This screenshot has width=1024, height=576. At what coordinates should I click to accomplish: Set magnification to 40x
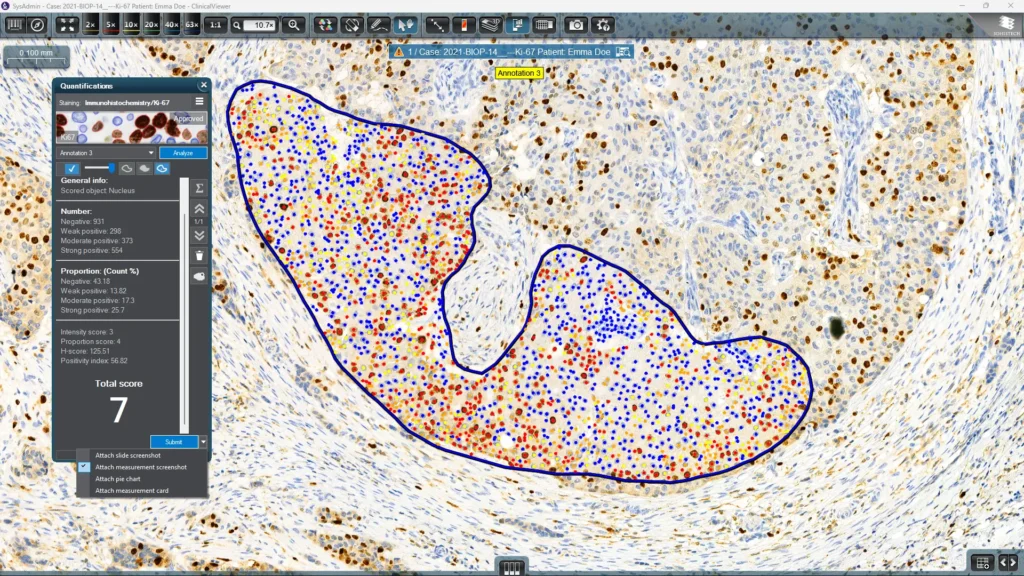tap(171, 25)
